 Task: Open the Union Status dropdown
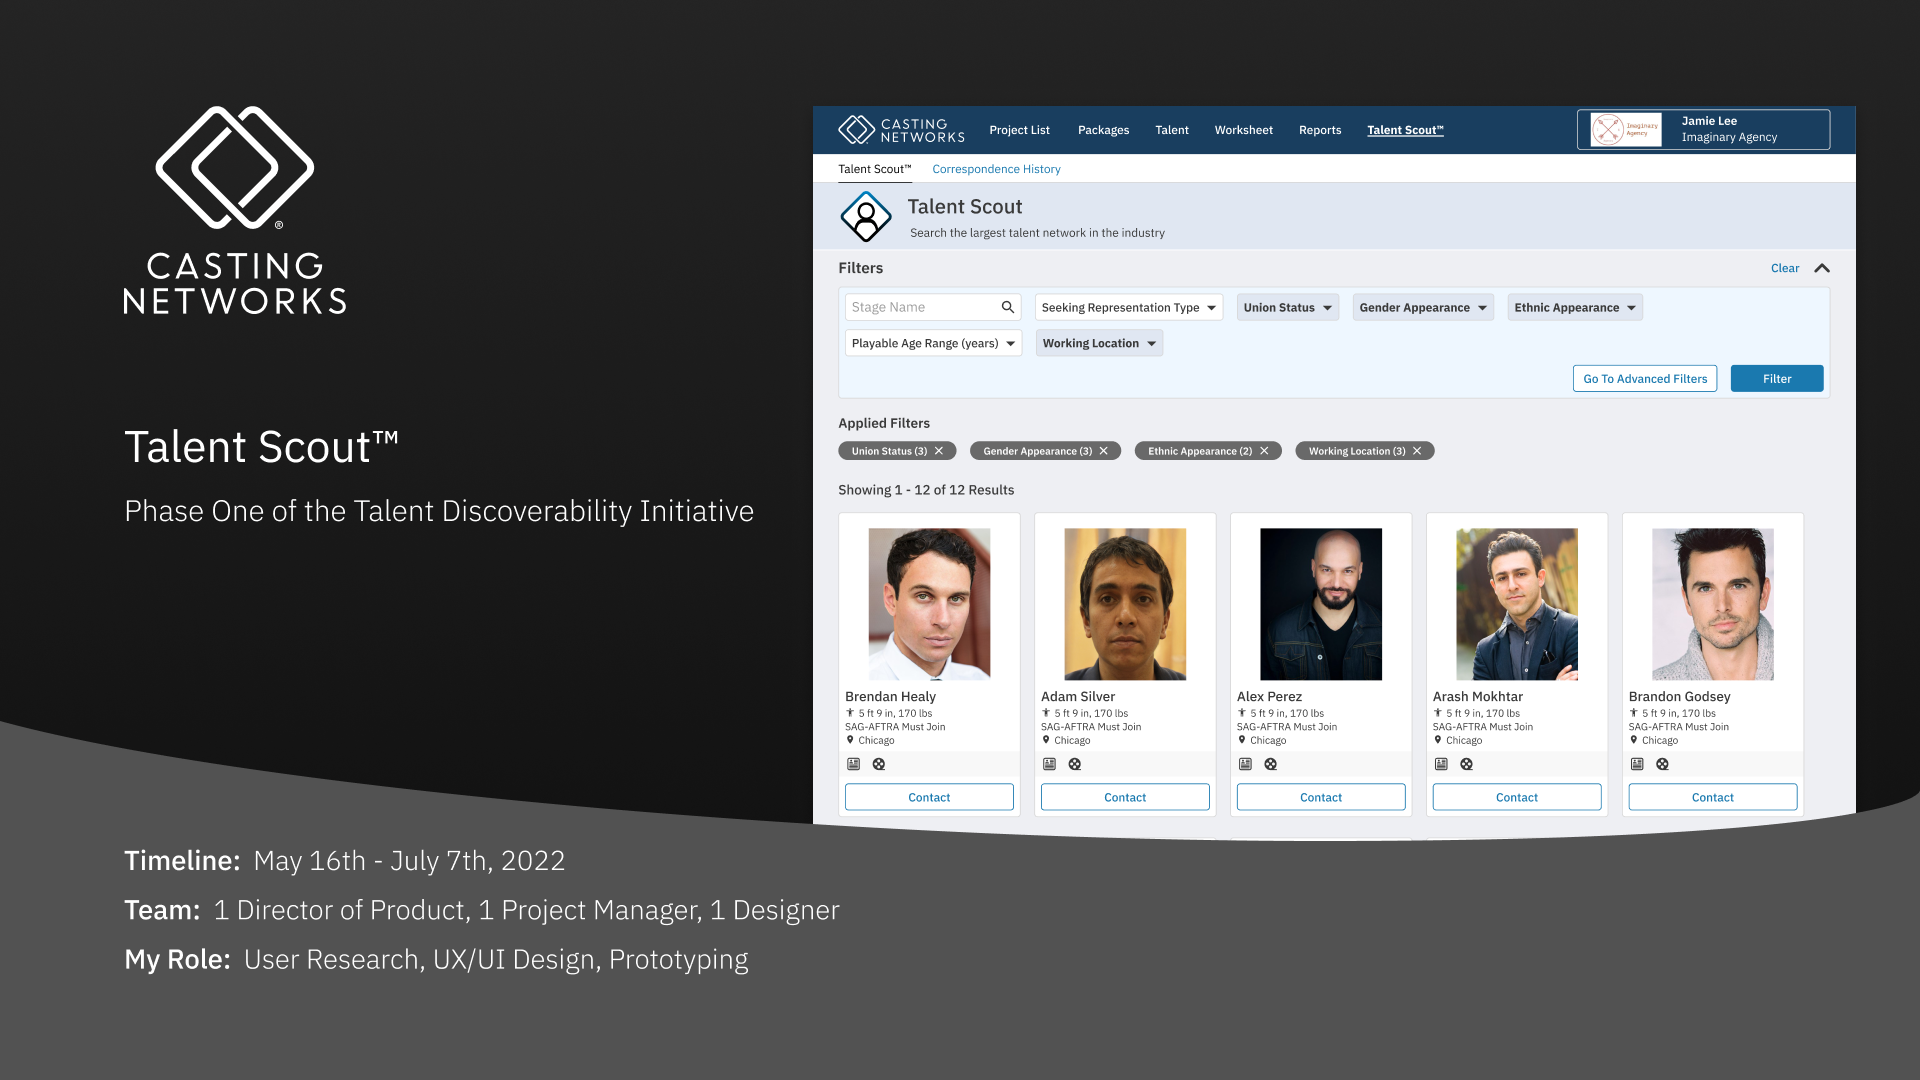(x=1287, y=307)
